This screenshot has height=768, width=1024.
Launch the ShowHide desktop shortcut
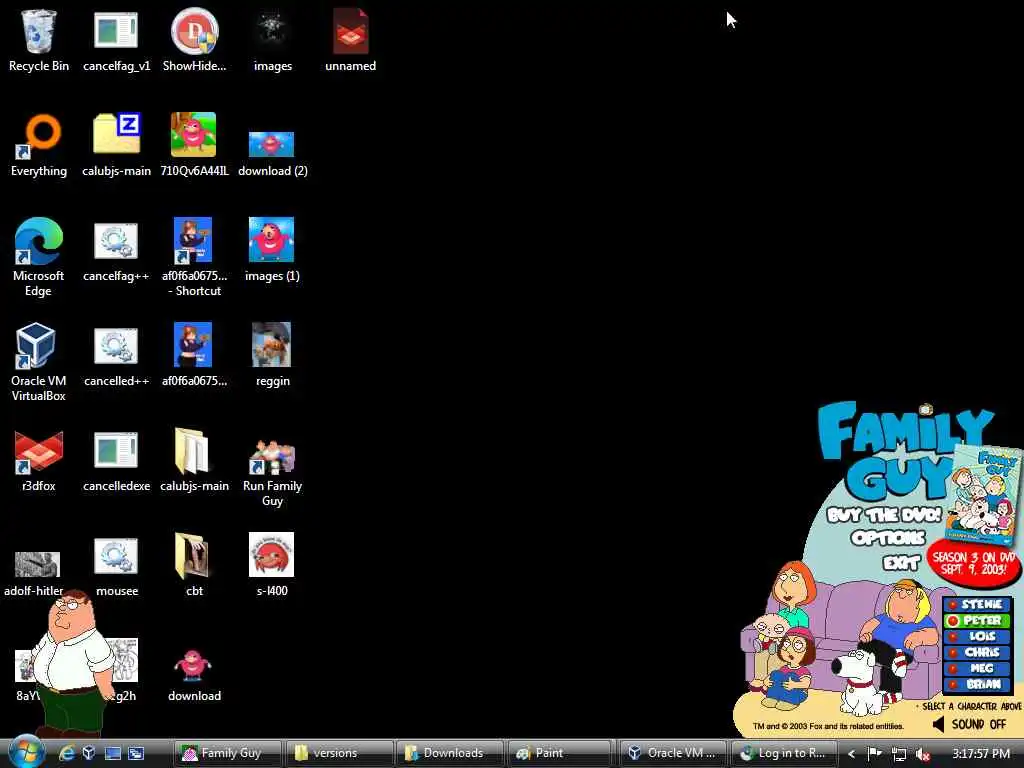194,40
